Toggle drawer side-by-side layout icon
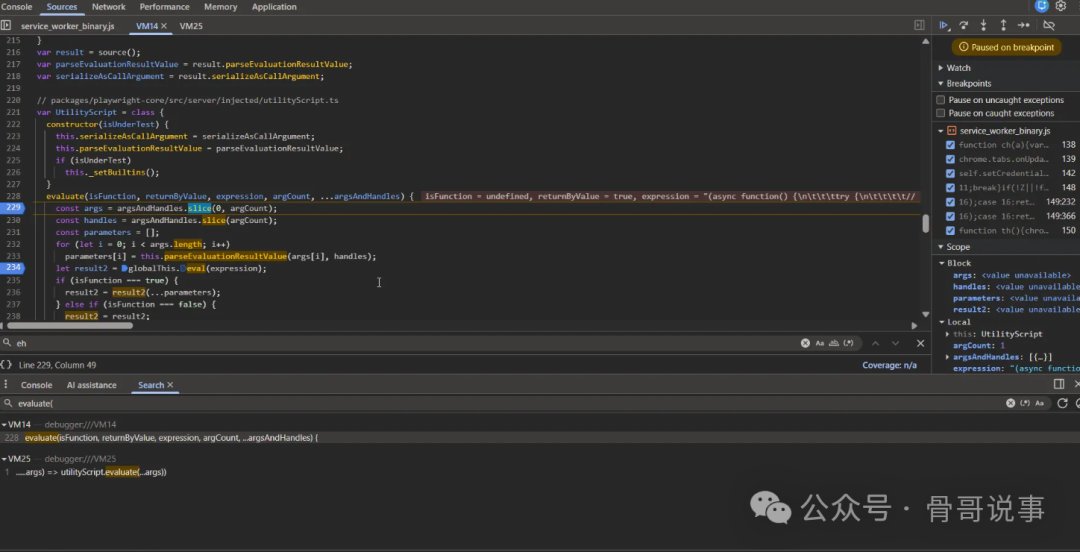The height and width of the screenshot is (552, 1080). pyautogui.click(x=1059, y=385)
